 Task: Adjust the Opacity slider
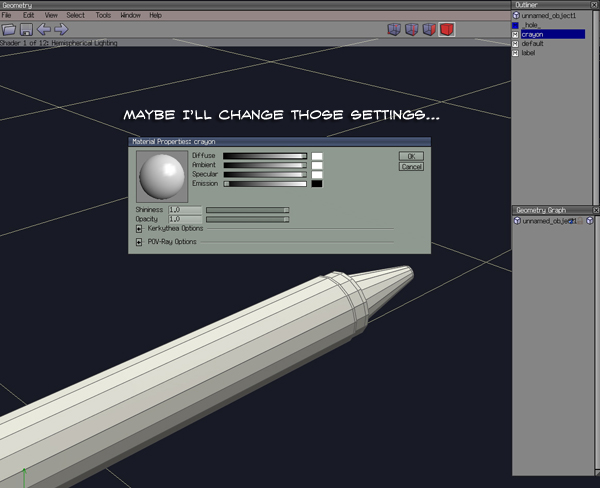pyautogui.click(x=248, y=219)
